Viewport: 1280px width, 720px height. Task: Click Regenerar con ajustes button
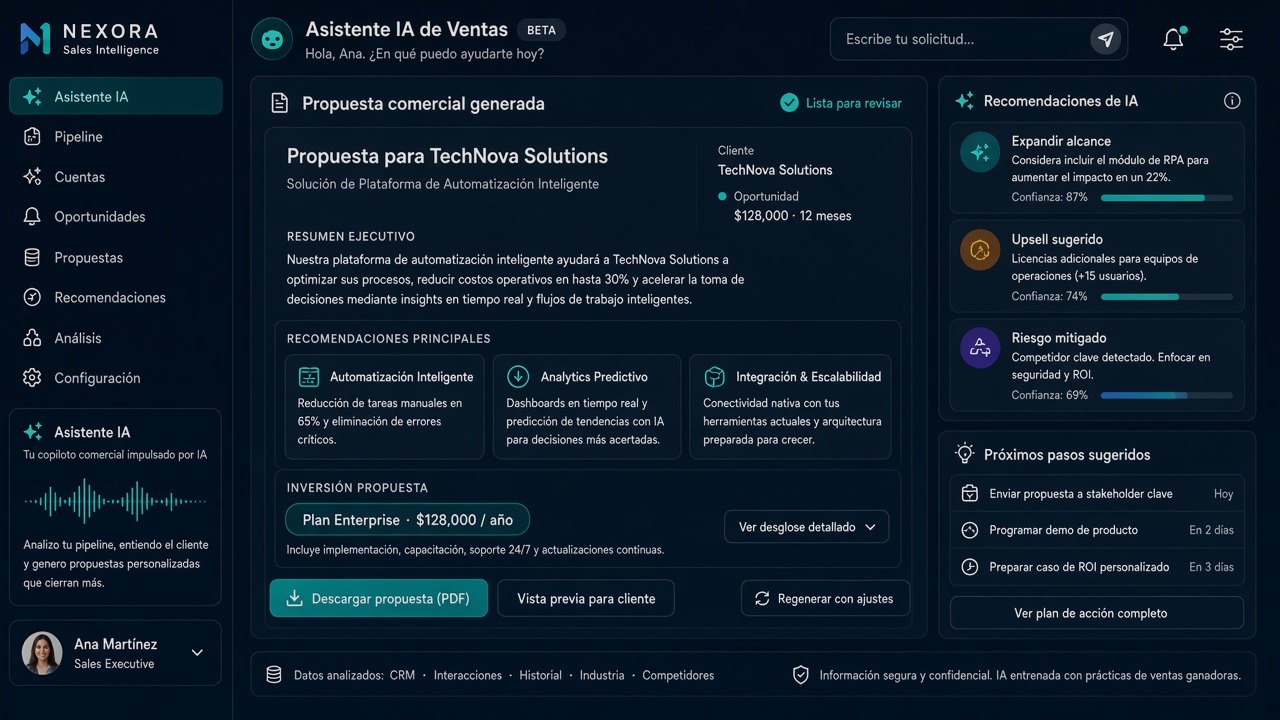[x=825, y=598]
